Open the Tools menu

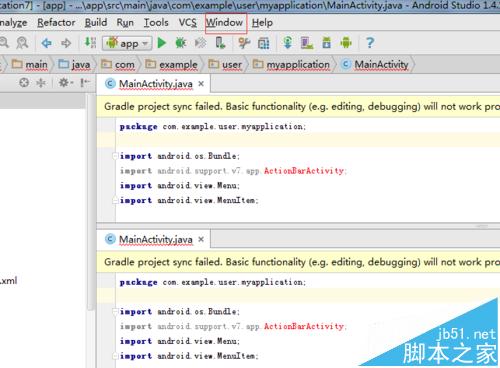[x=156, y=23]
